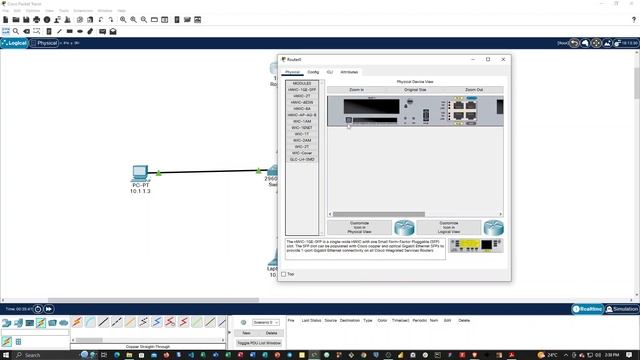Open the CLI tab in Router0

[330, 72]
